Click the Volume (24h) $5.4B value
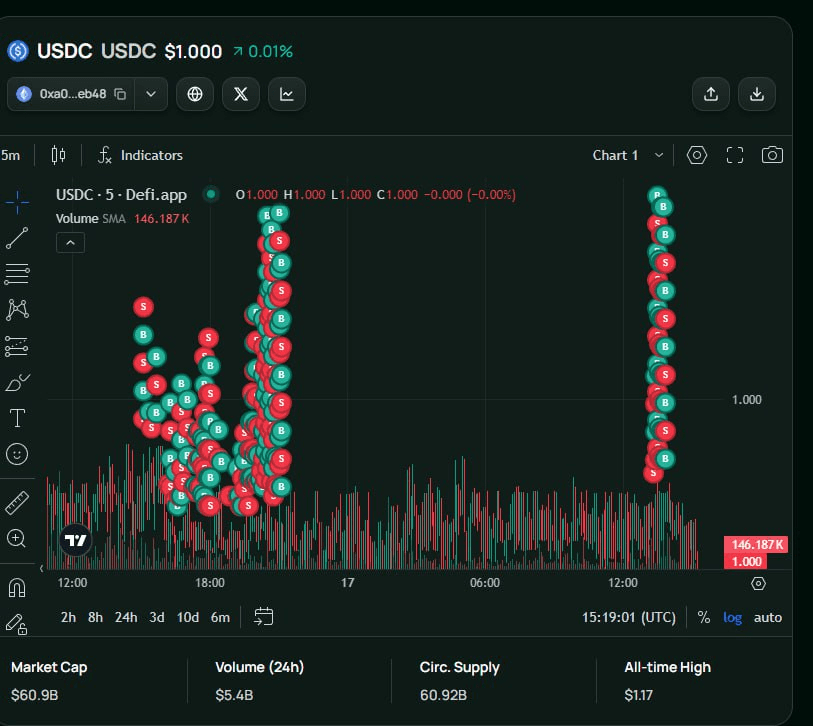This screenshot has width=813, height=726. [x=234, y=694]
